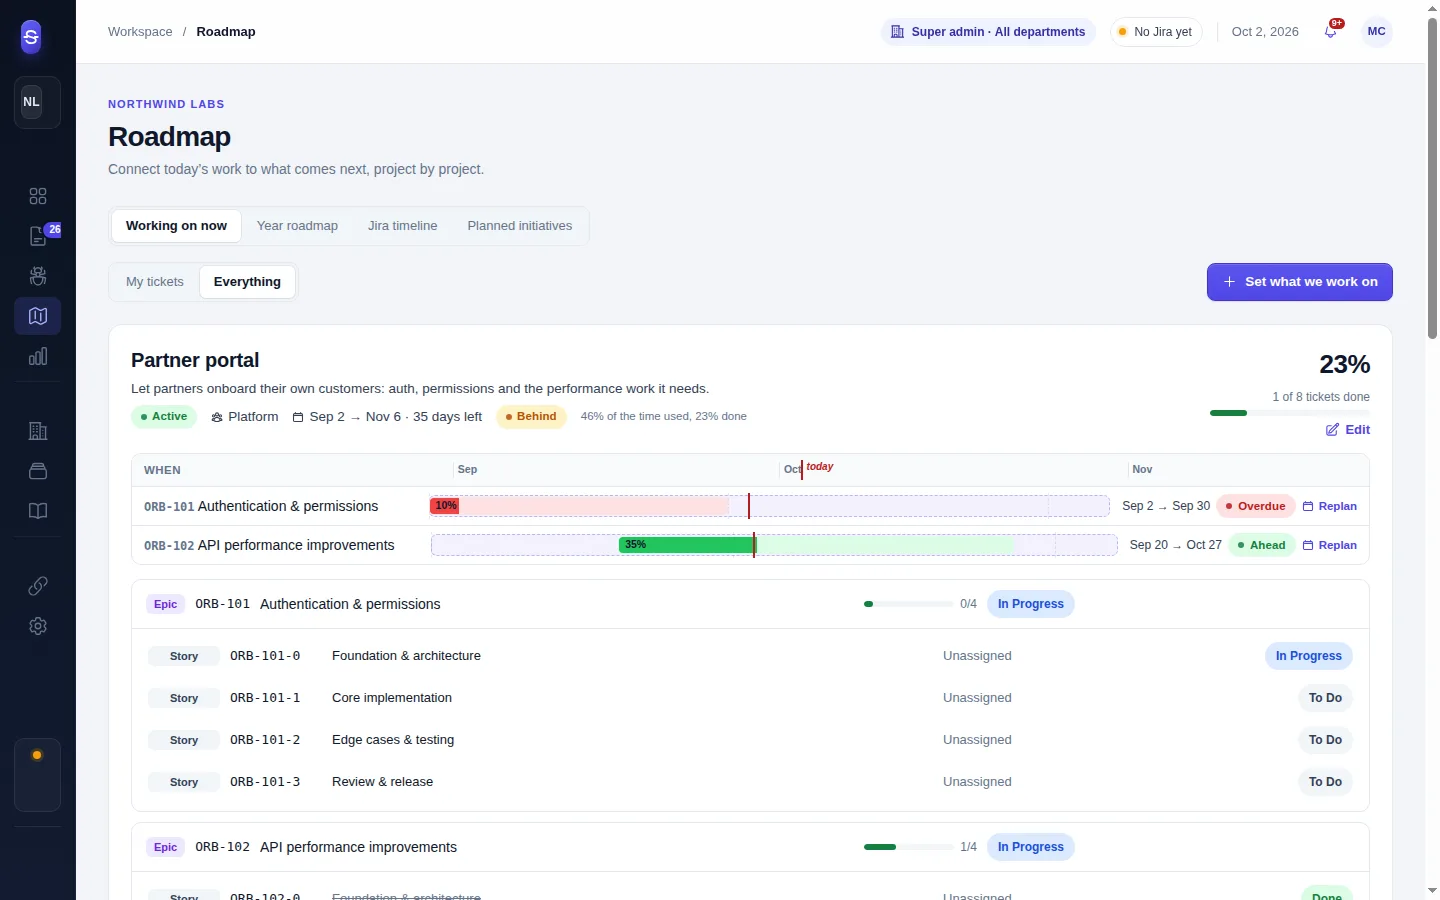This screenshot has height=900, width=1440.
Task: Open the open-book docs icon
Action: click(38, 511)
